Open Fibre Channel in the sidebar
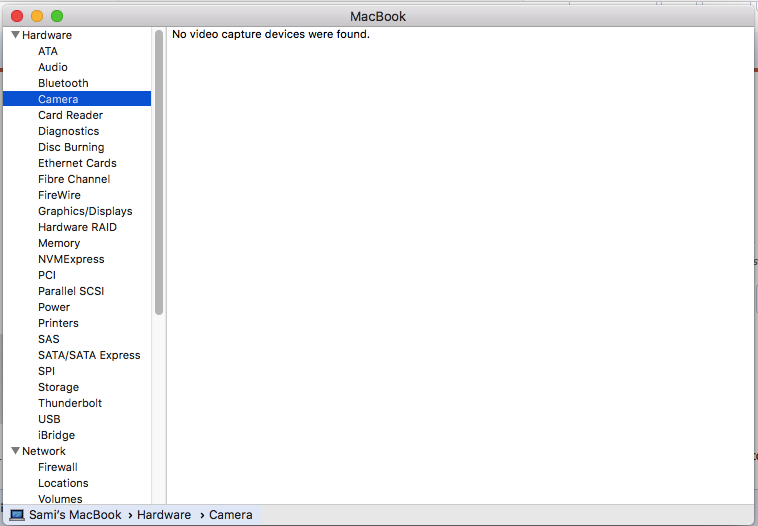 (74, 179)
